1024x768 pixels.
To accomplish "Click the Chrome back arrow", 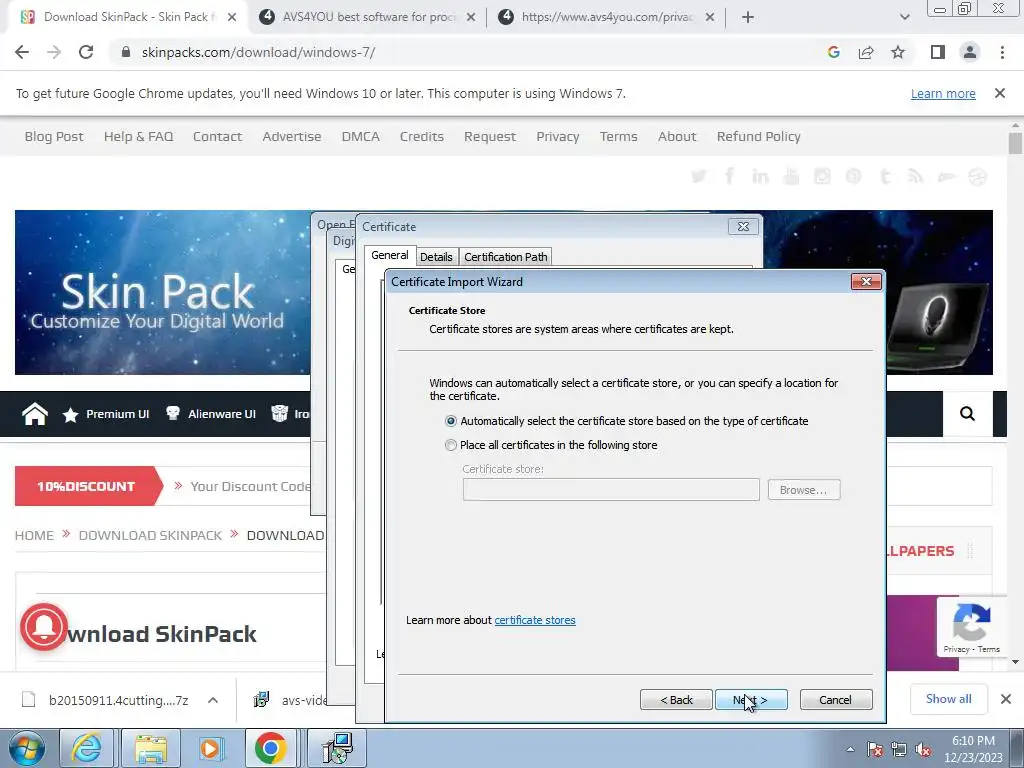I will pyautogui.click(x=22, y=52).
